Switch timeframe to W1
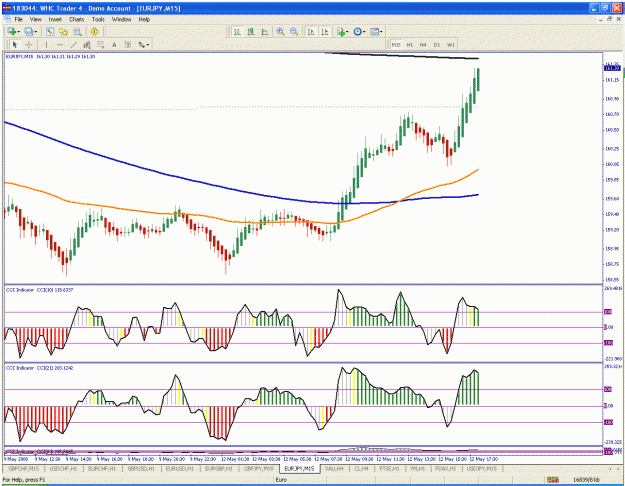The width and height of the screenshot is (625, 486). coord(450,45)
